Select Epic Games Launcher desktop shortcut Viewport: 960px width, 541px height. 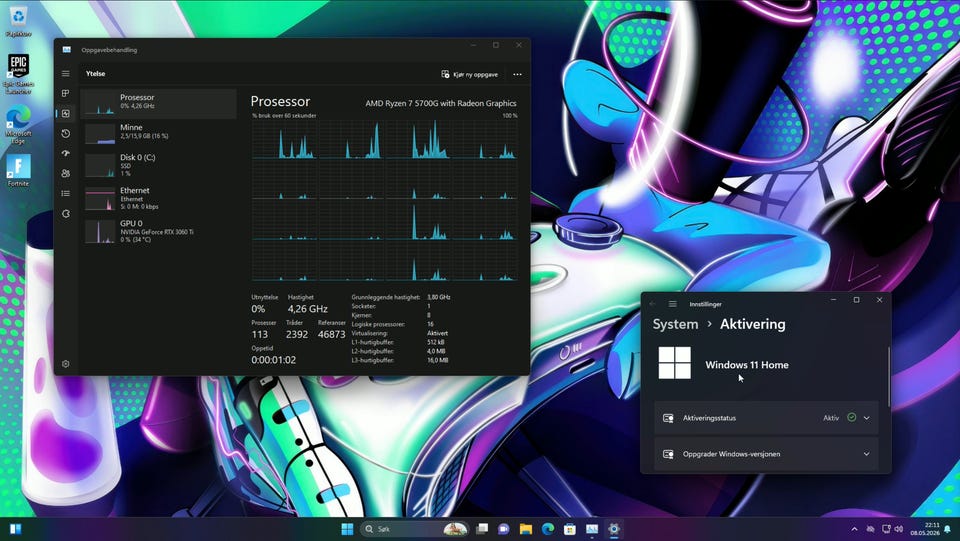(x=18, y=73)
